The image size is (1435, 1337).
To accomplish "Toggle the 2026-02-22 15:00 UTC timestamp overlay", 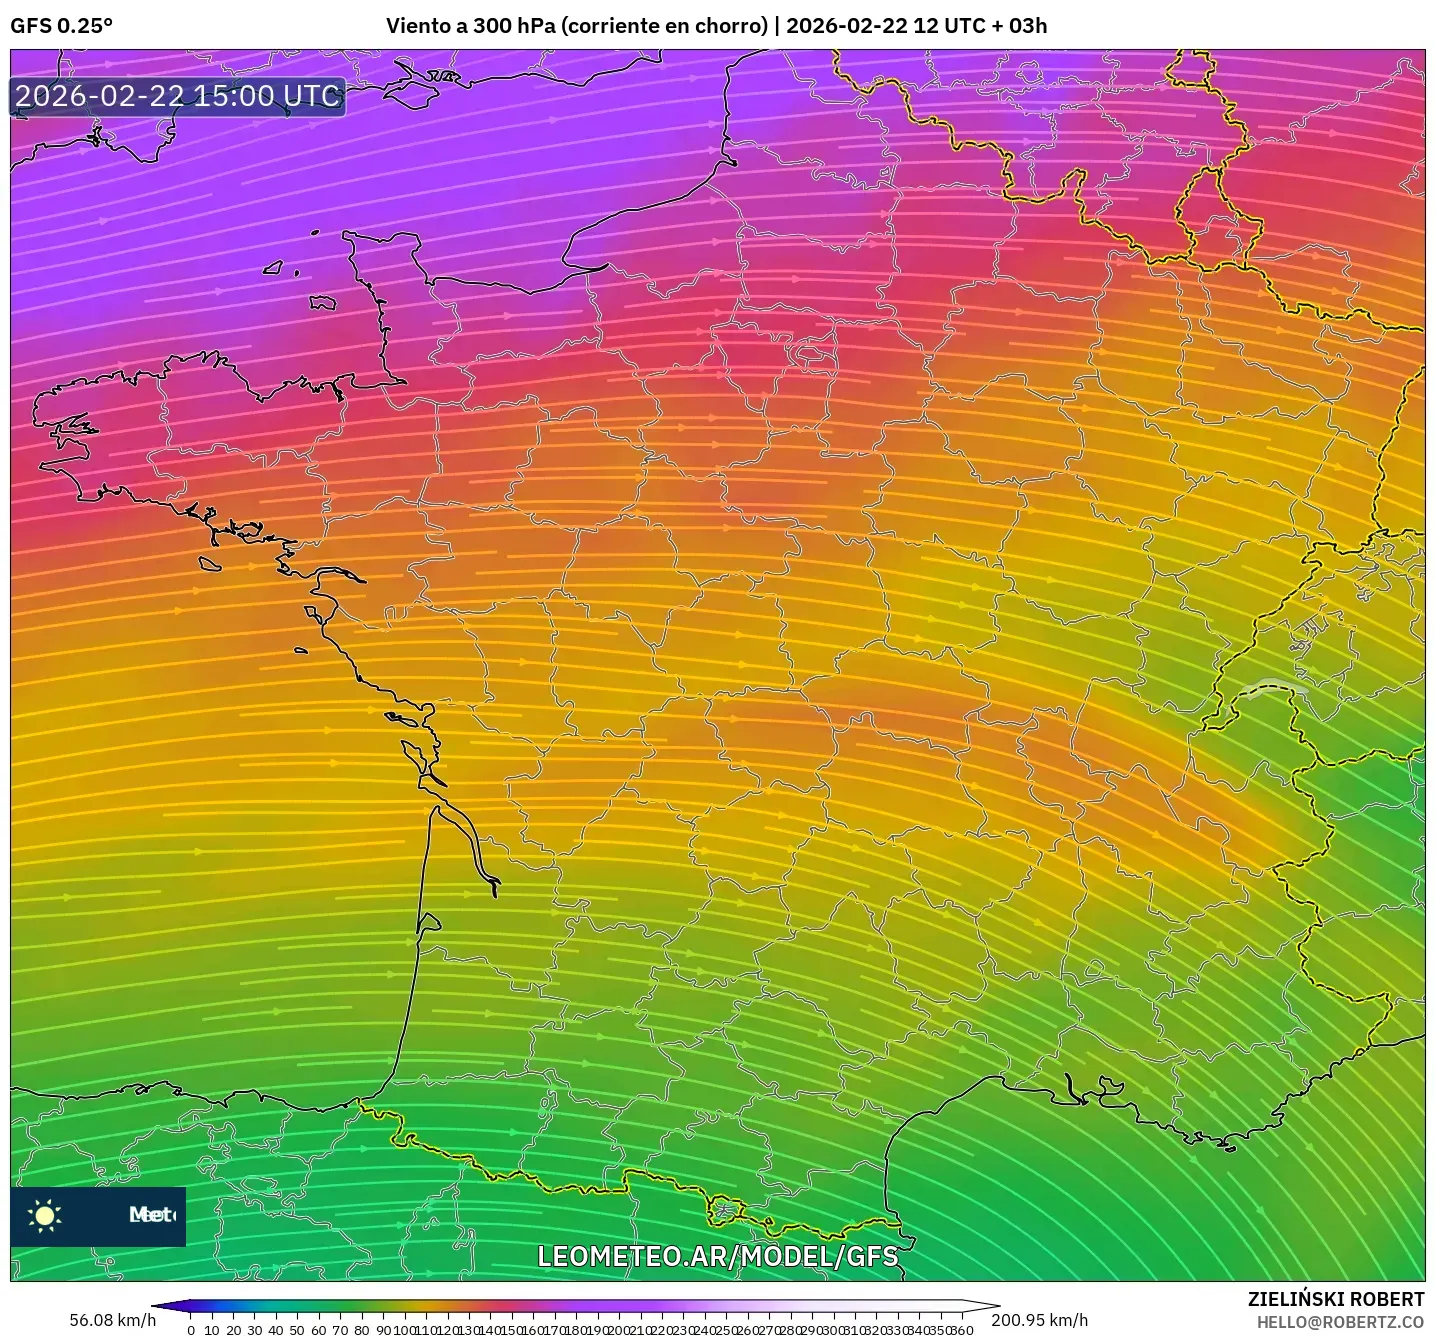I will pyautogui.click(x=175, y=97).
